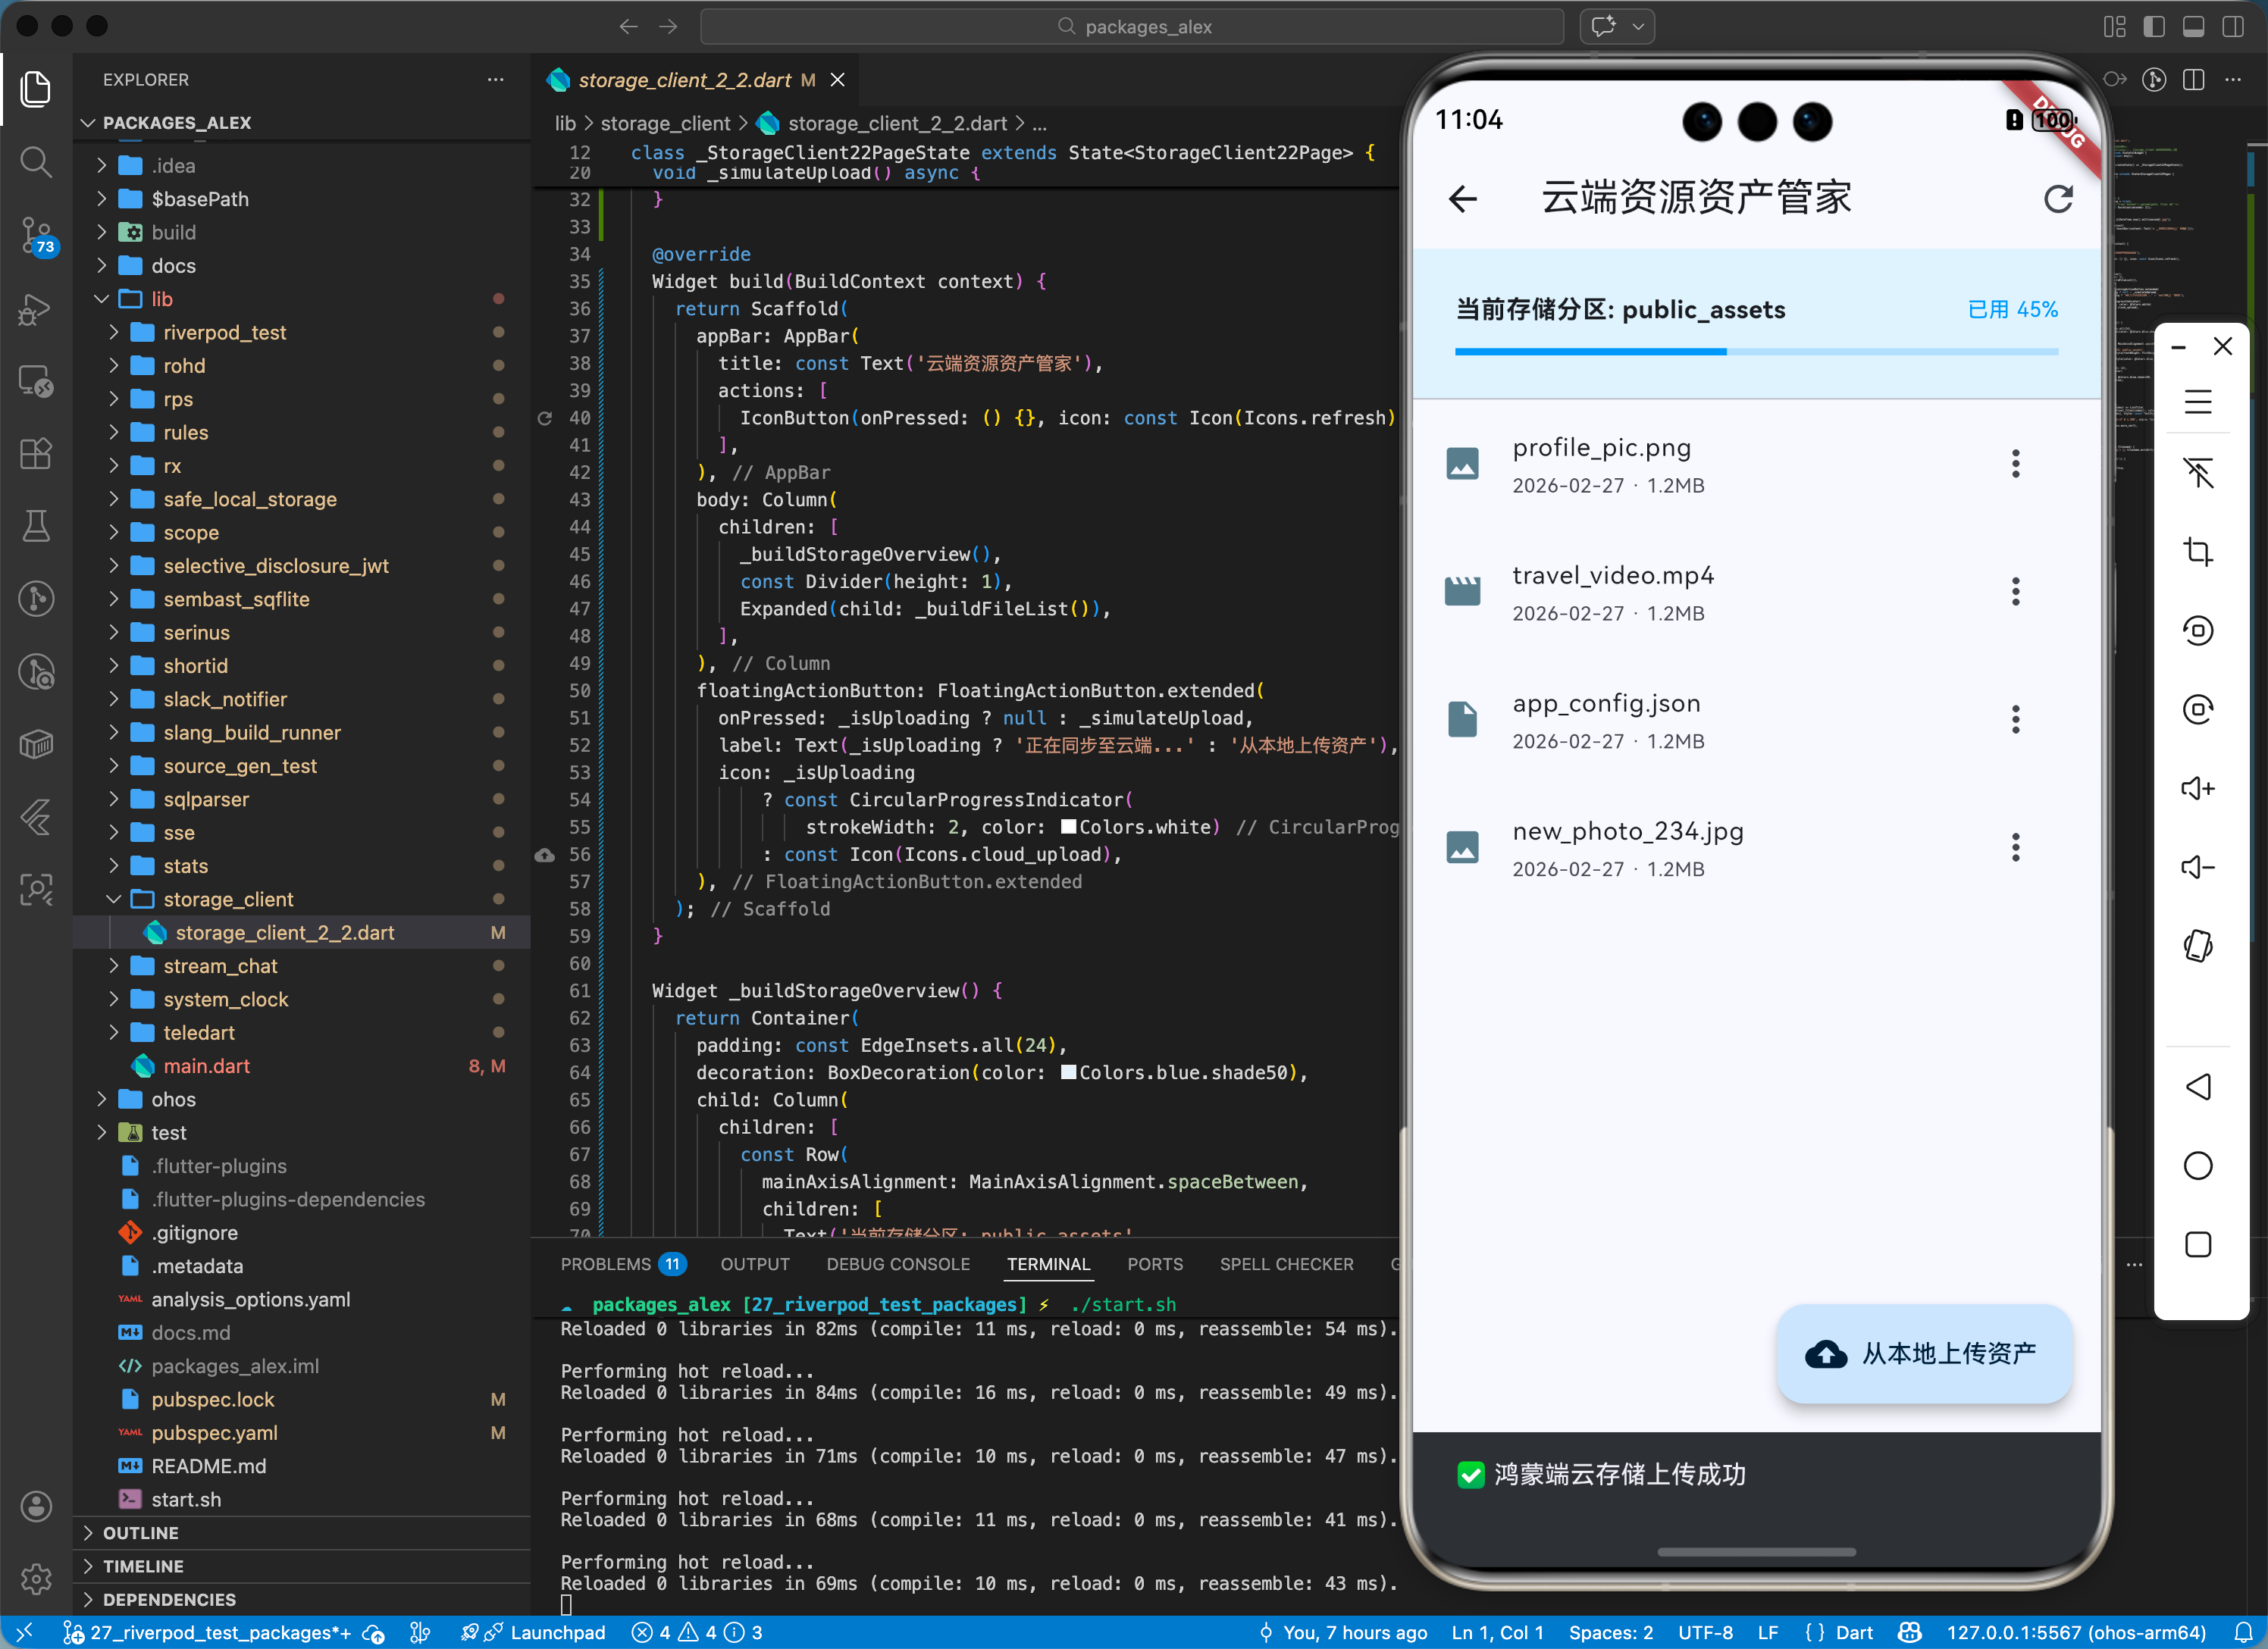The width and height of the screenshot is (2268, 1649).
Task: Click emulator volume up button
Action: pyautogui.click(x=2197, y=789)
